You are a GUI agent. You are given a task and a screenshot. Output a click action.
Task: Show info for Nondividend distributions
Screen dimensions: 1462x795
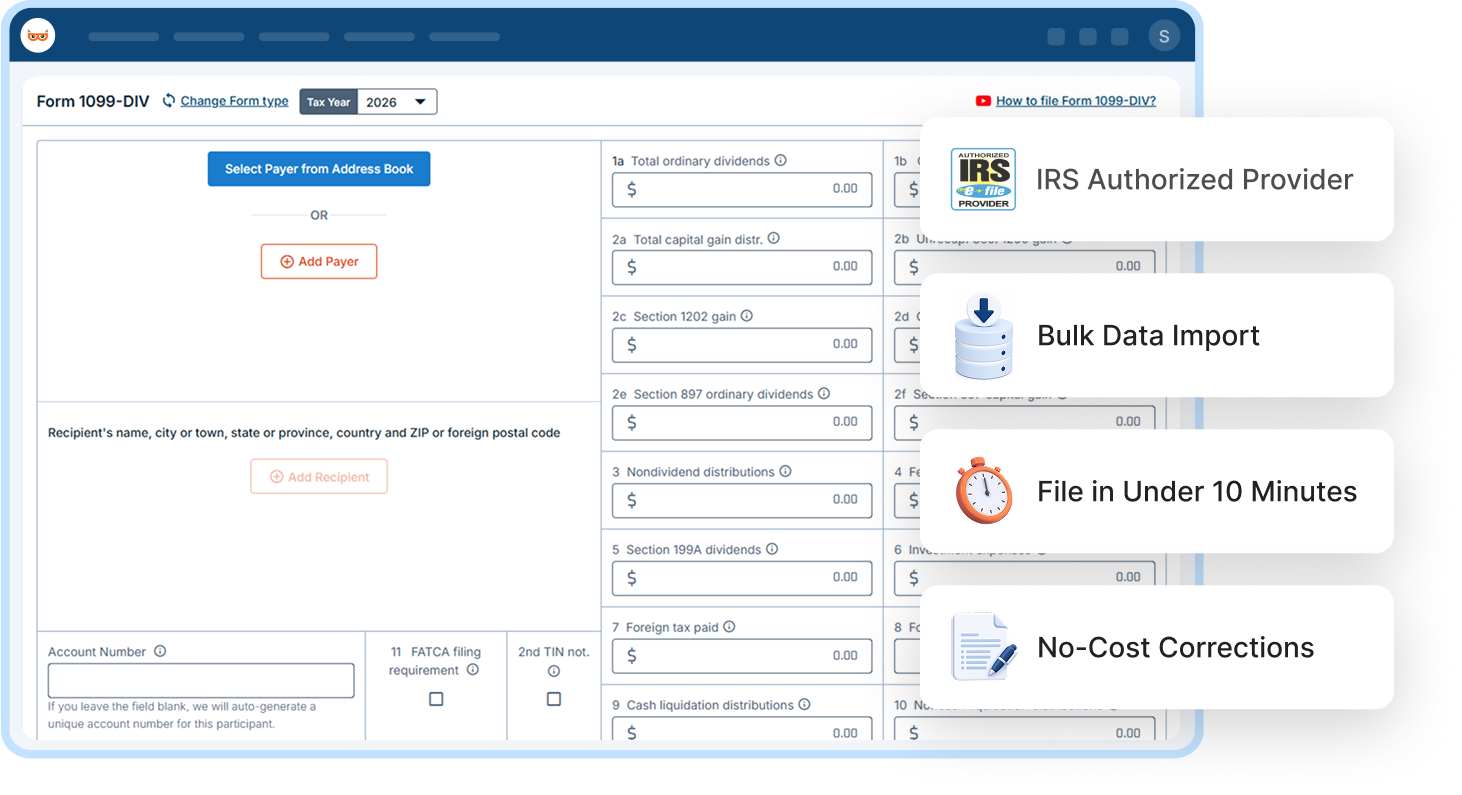point(786,471)
